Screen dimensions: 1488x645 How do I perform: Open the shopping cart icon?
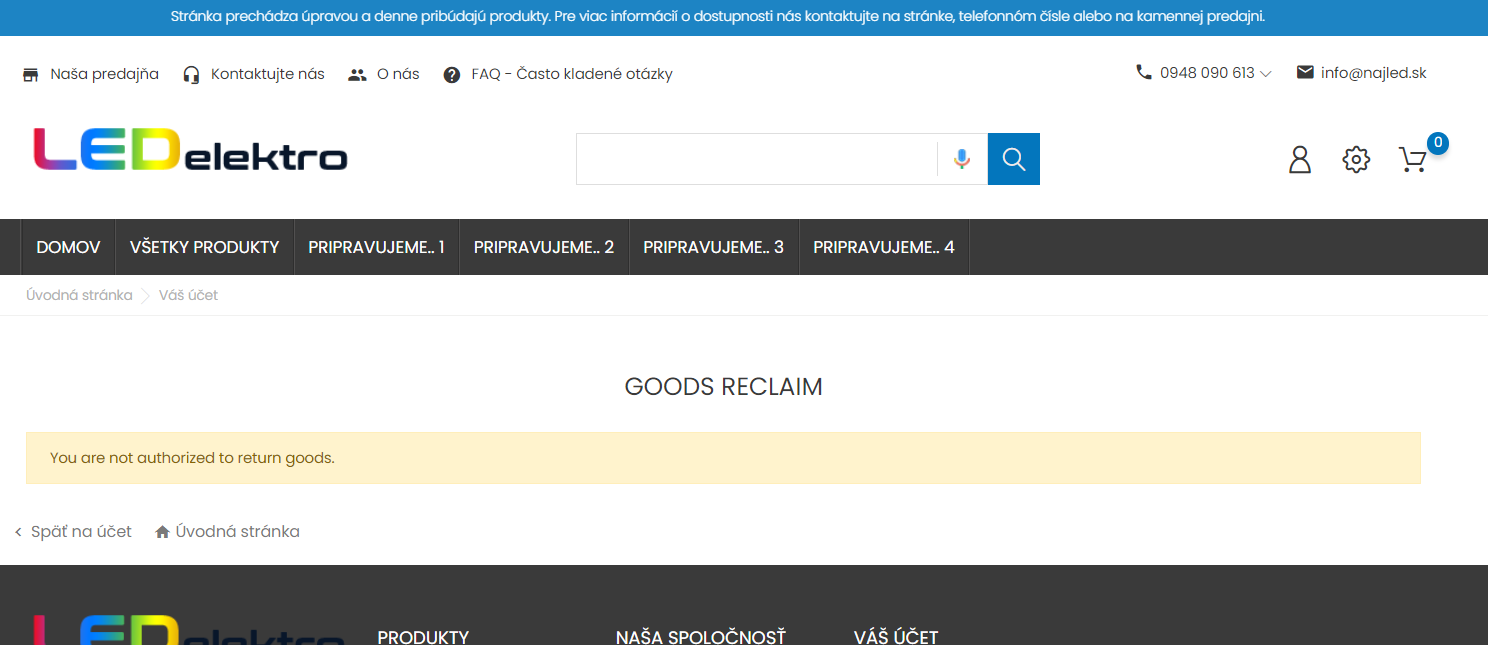pos(1413,160)
